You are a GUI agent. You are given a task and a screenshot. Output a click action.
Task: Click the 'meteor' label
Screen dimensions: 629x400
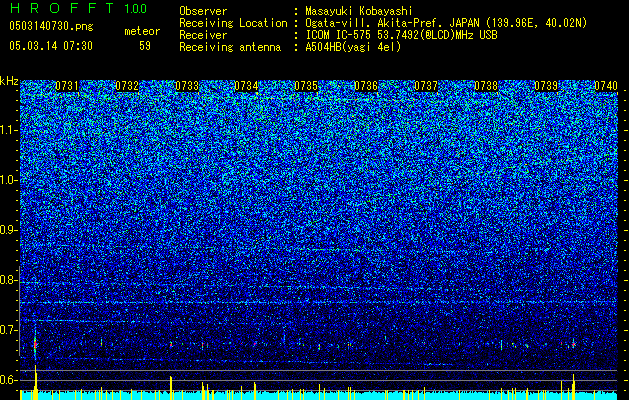142,31
